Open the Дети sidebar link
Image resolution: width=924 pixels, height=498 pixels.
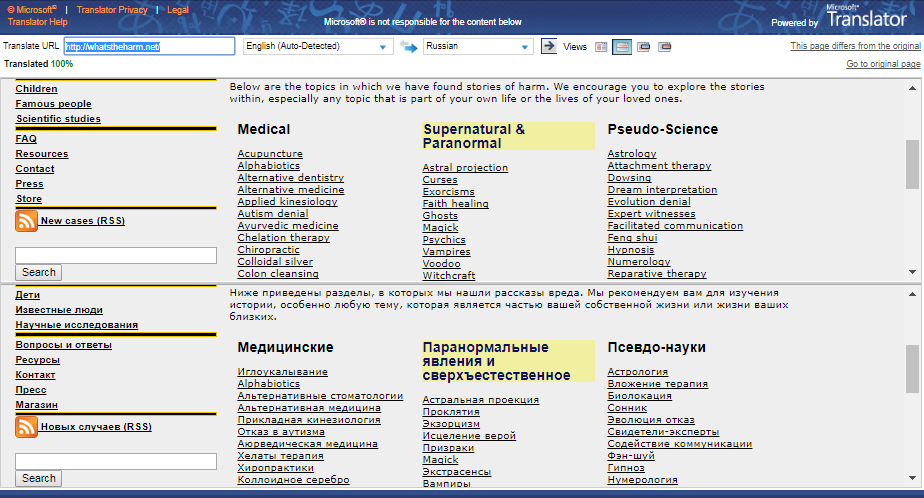click(x=28, y=295)
